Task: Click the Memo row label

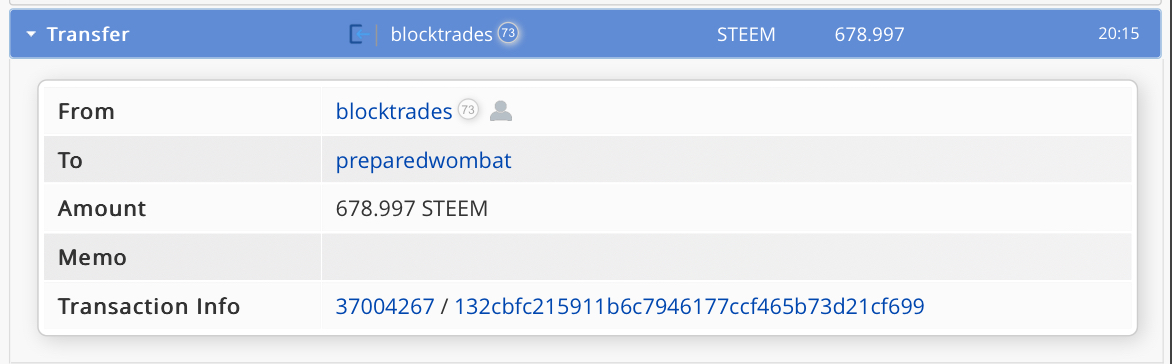Action: pos(92,258)
